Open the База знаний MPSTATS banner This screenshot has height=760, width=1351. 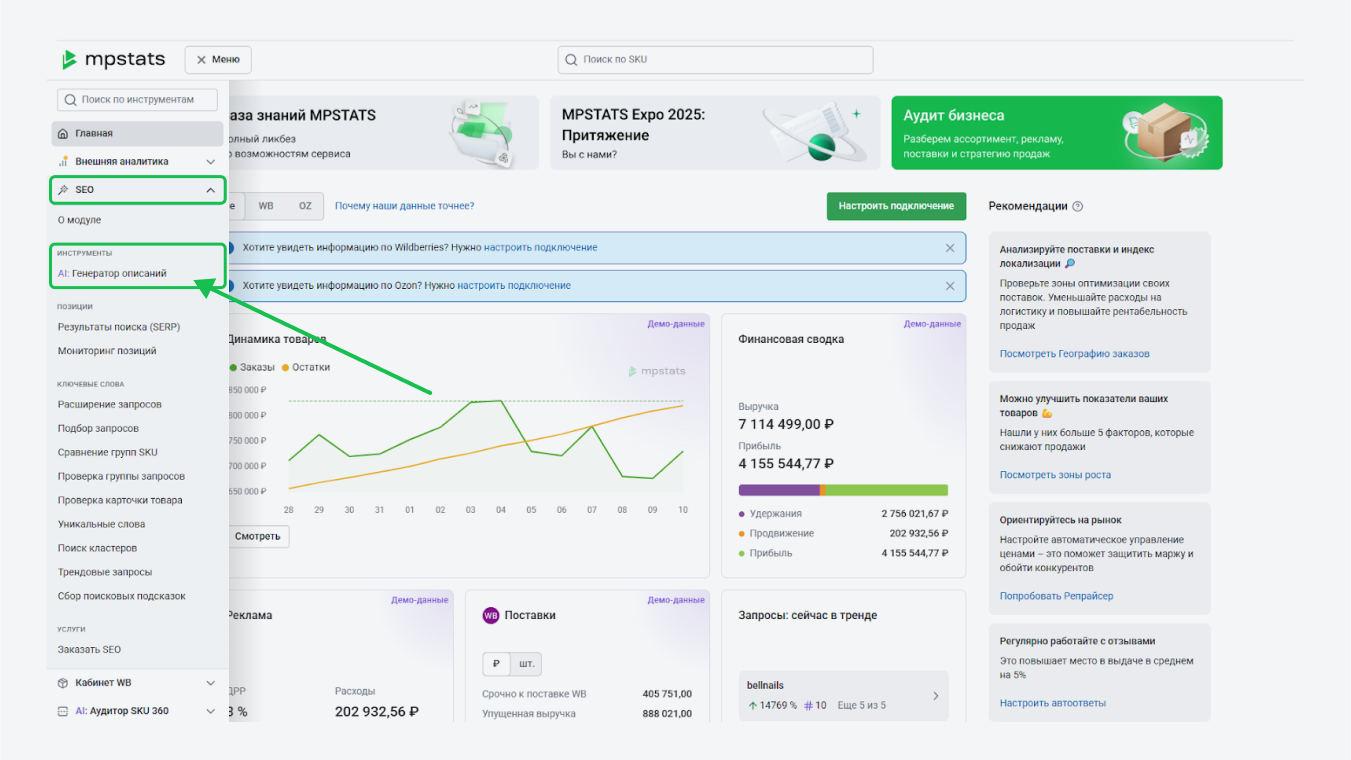383,133
